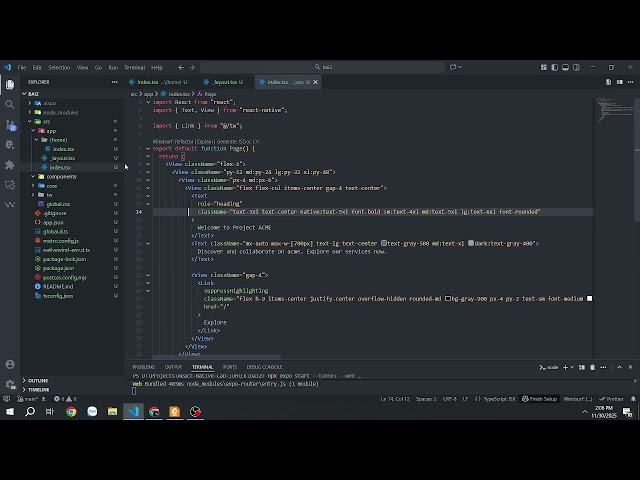Open the Search view in activity bar
The width and height of the screenshot is (640, 480).
[10, 105]
